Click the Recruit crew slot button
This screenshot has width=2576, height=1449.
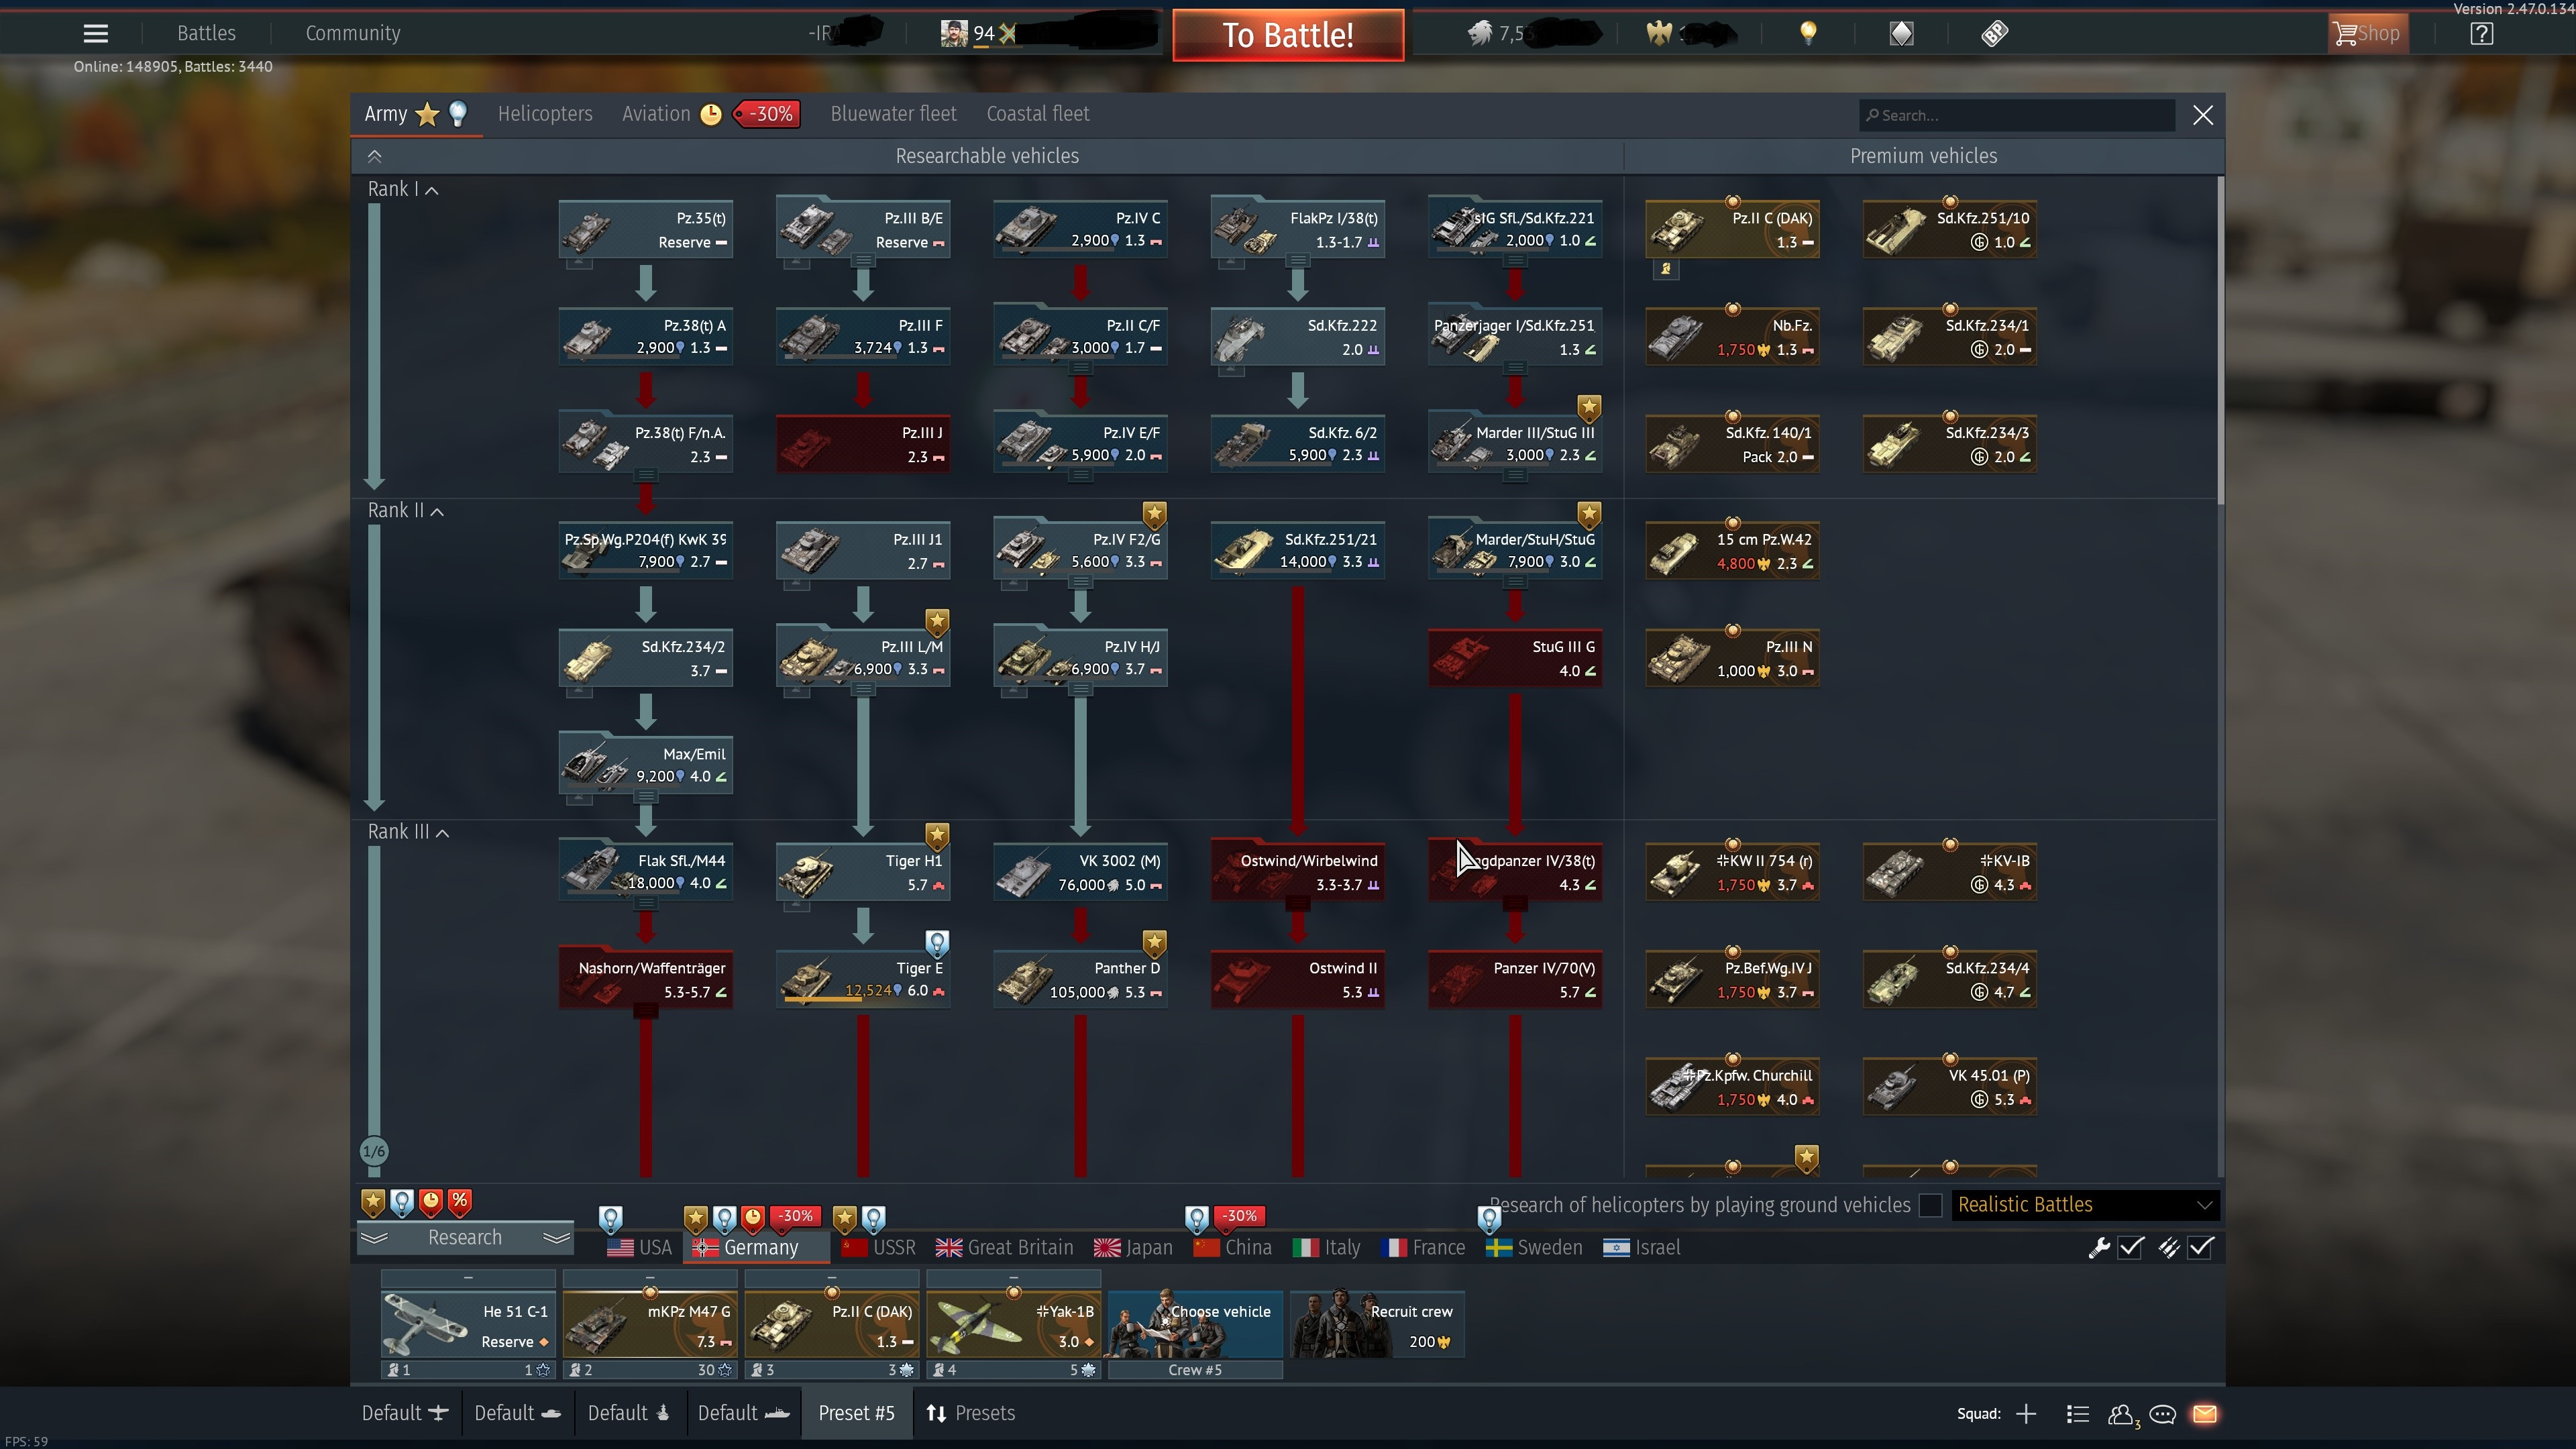(x=1377, y=1324)
